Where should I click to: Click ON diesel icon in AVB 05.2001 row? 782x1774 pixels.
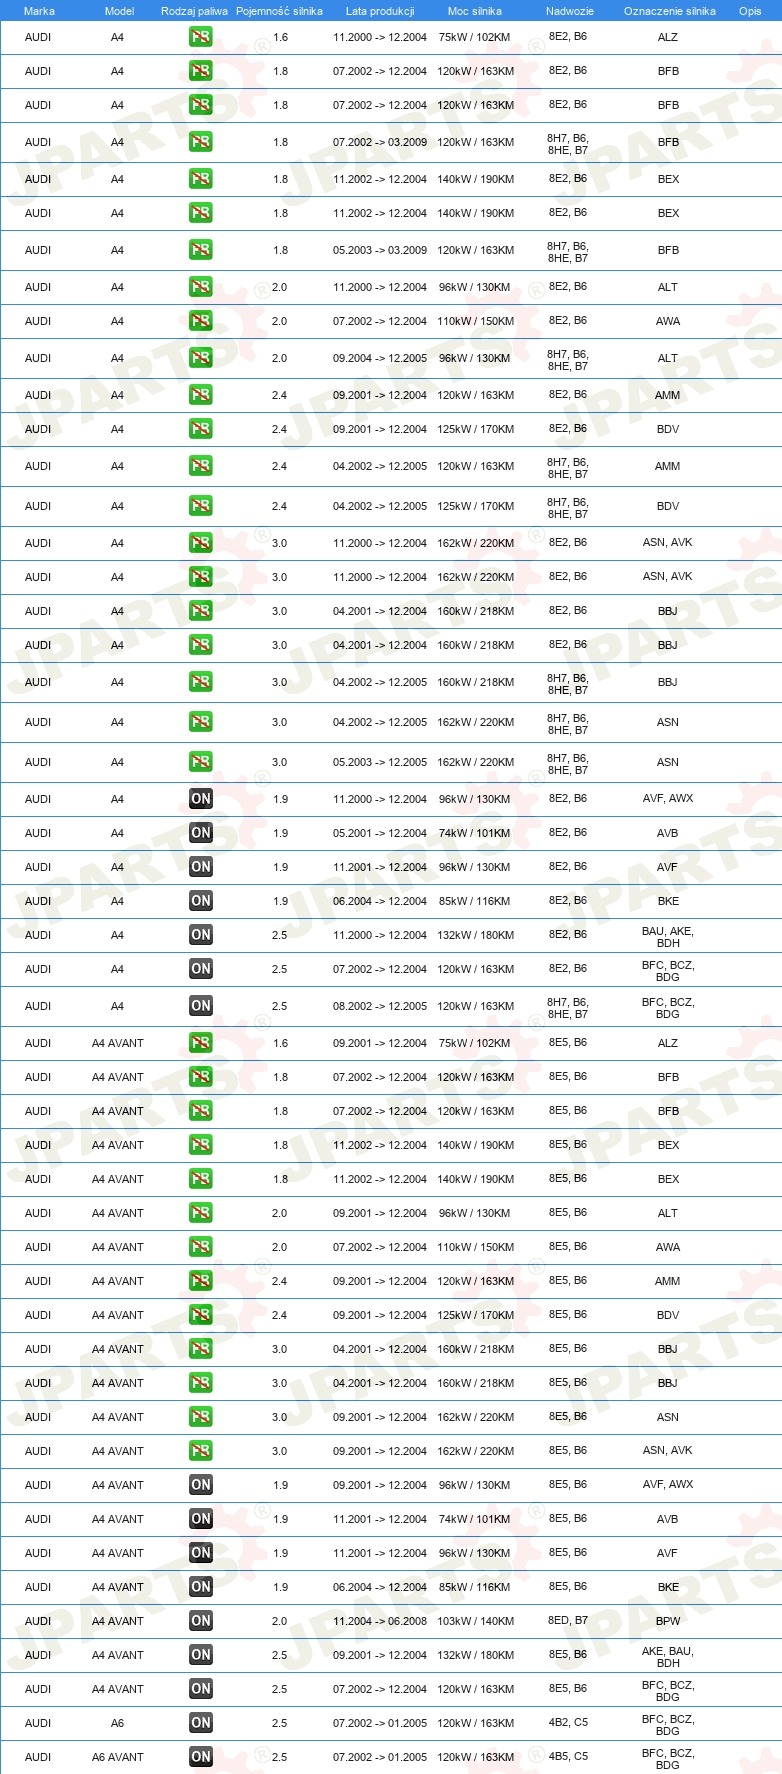(201, 833)
